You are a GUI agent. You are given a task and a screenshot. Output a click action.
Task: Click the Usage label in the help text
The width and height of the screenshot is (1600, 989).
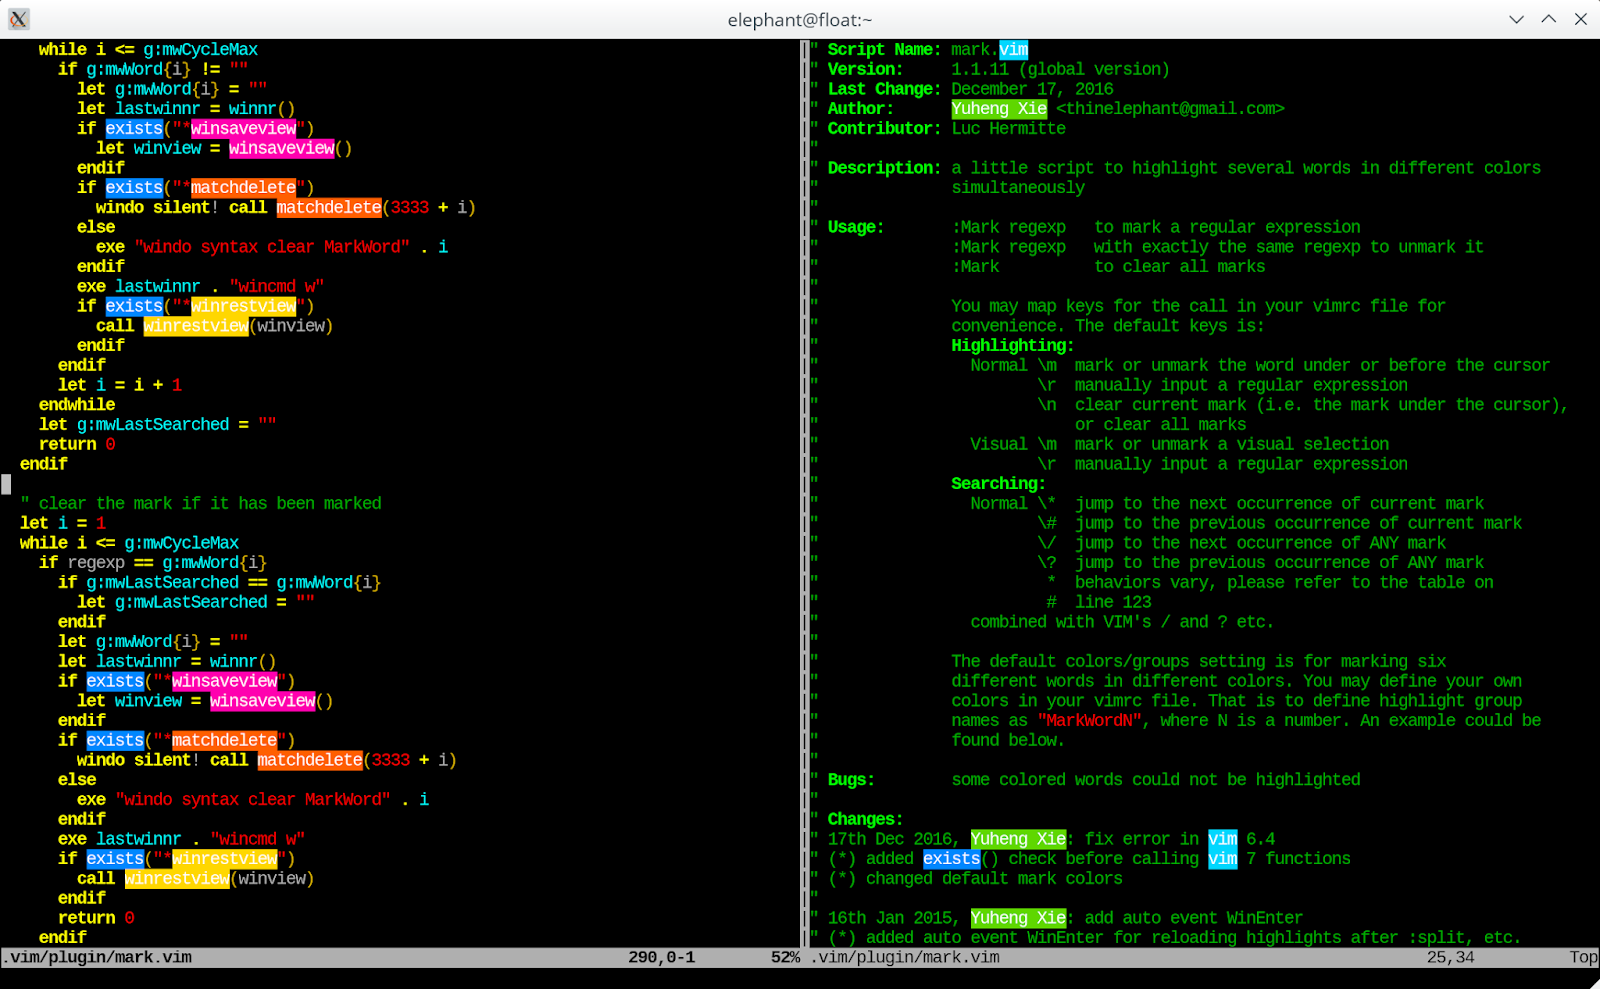[x=853, y=227]
